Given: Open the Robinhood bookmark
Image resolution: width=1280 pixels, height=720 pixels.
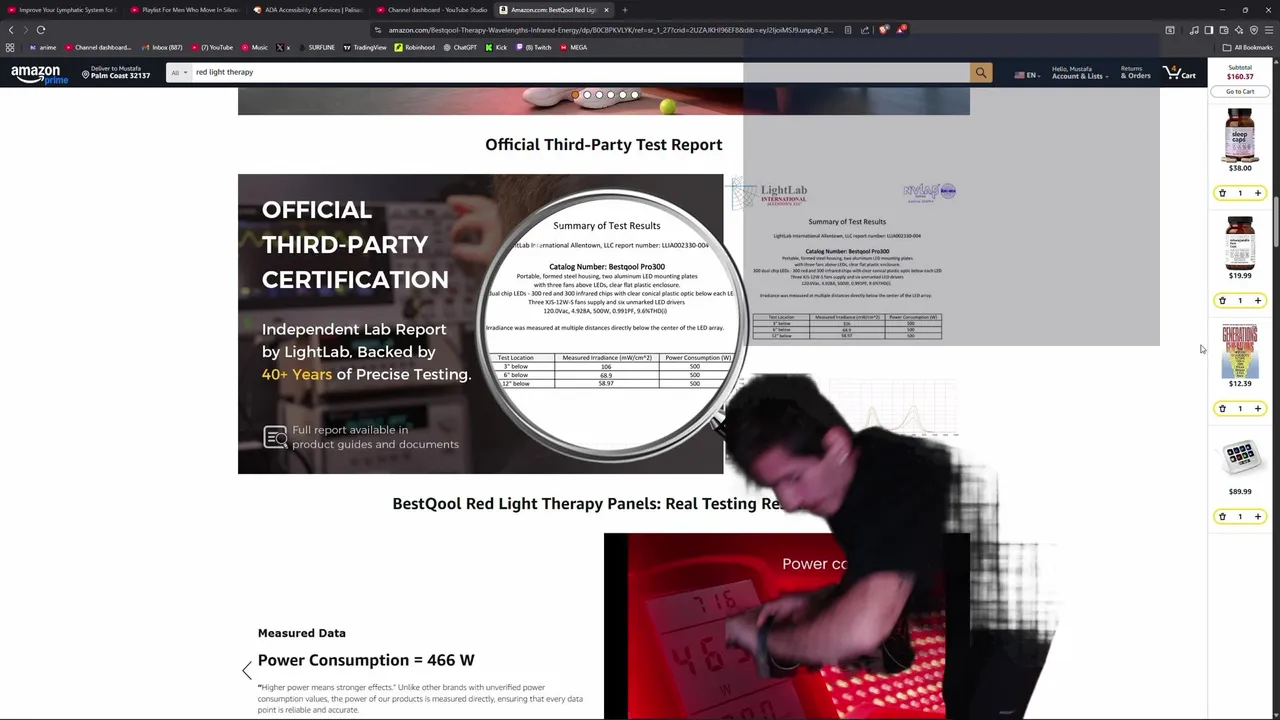Looking at the screenshot, I should (415, 47).
